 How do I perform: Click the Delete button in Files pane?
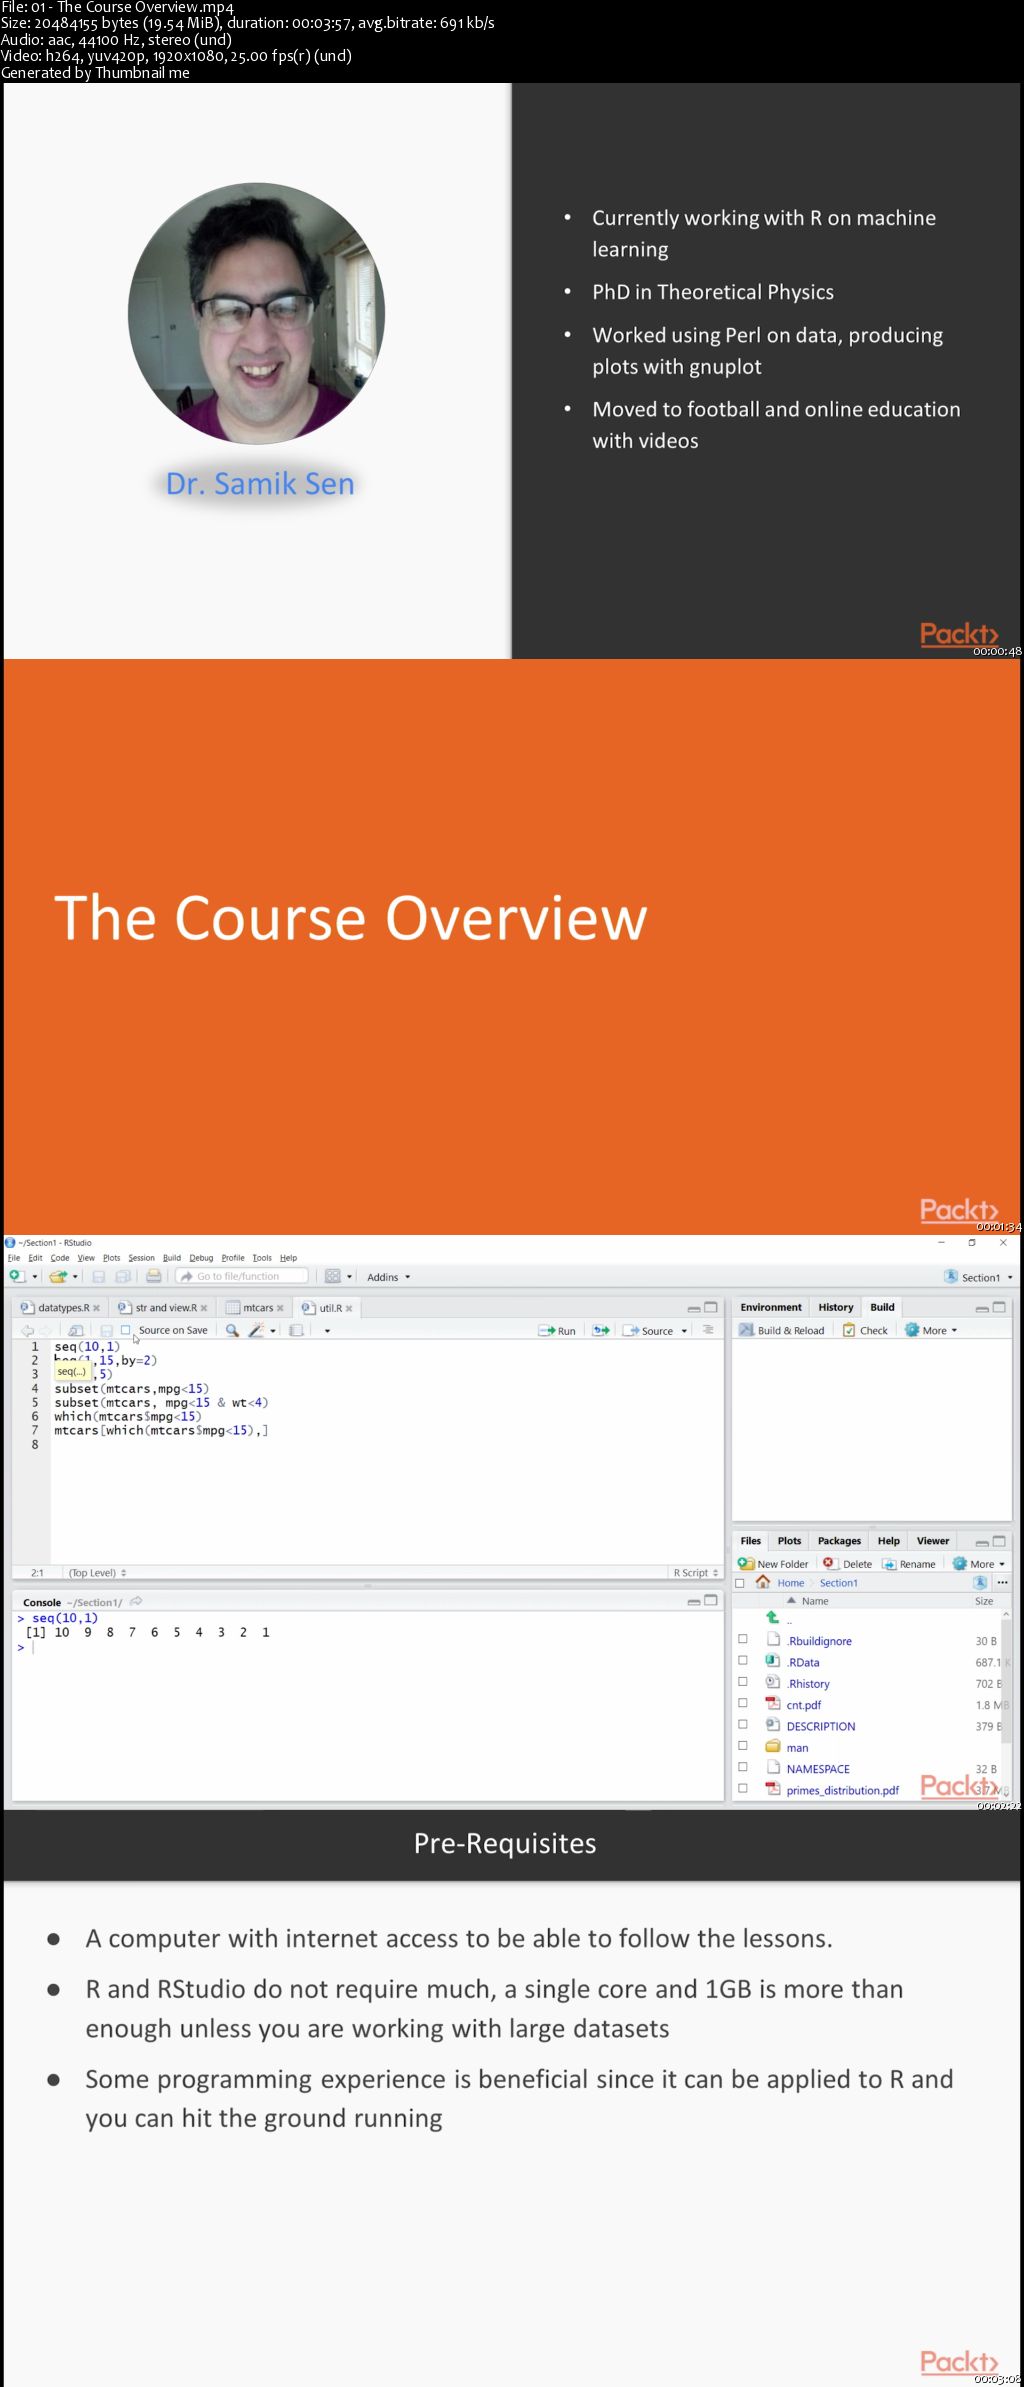(847, 1564)
